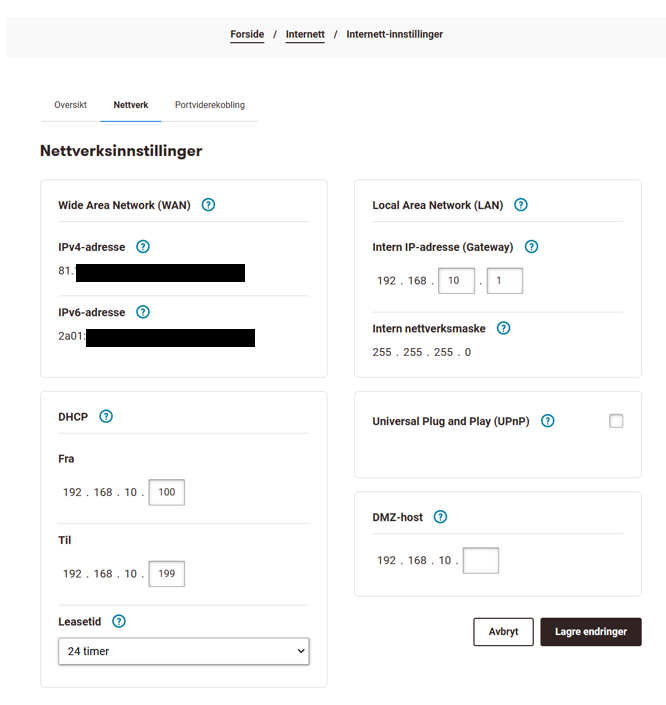Screen dimensions: 666x705
Task: Open help for Intern nettverksmaske
Action: (503, 328)
